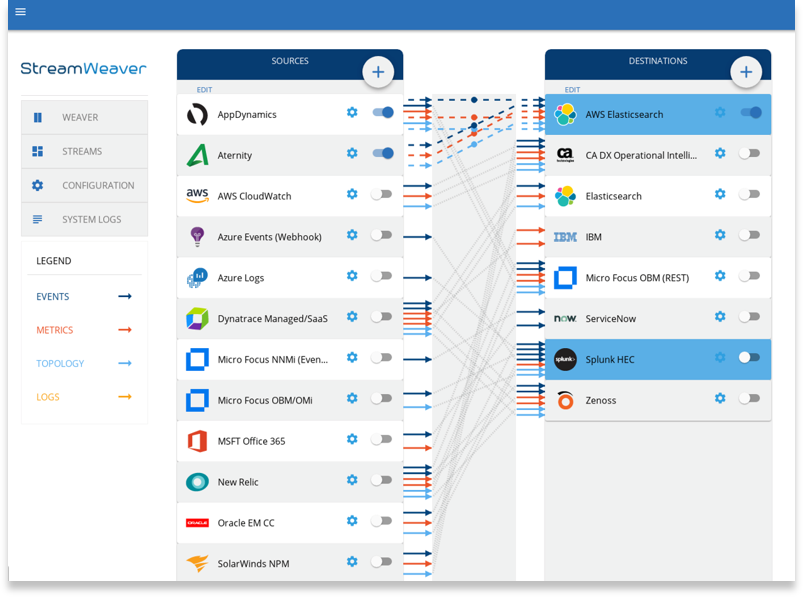Viewport: 803px width, 597px height.
Task: Click the Oracle EM CC logo
Action: click(197, 521)
